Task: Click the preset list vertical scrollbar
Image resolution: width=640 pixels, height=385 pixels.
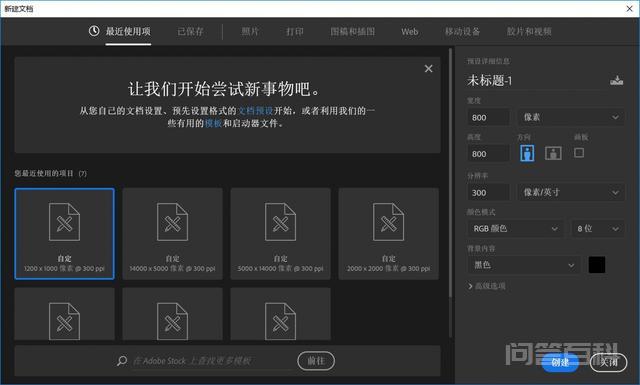Action: click(x=451, y=174)
